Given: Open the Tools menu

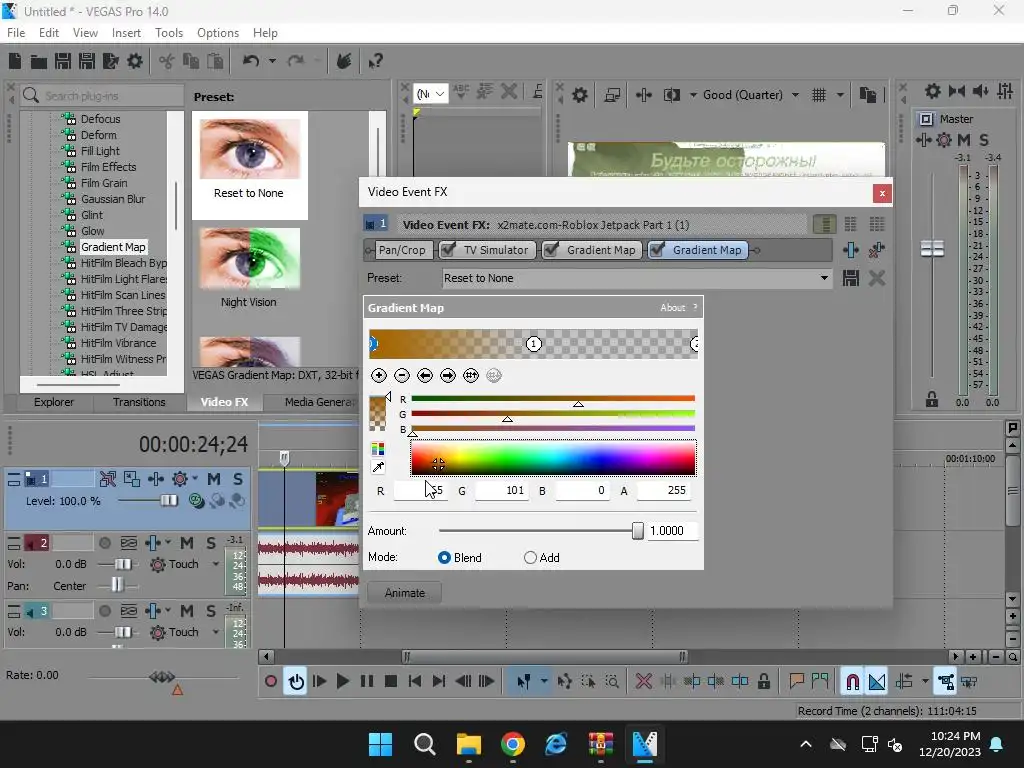Looking at the screenshot, I should [169, 33].
